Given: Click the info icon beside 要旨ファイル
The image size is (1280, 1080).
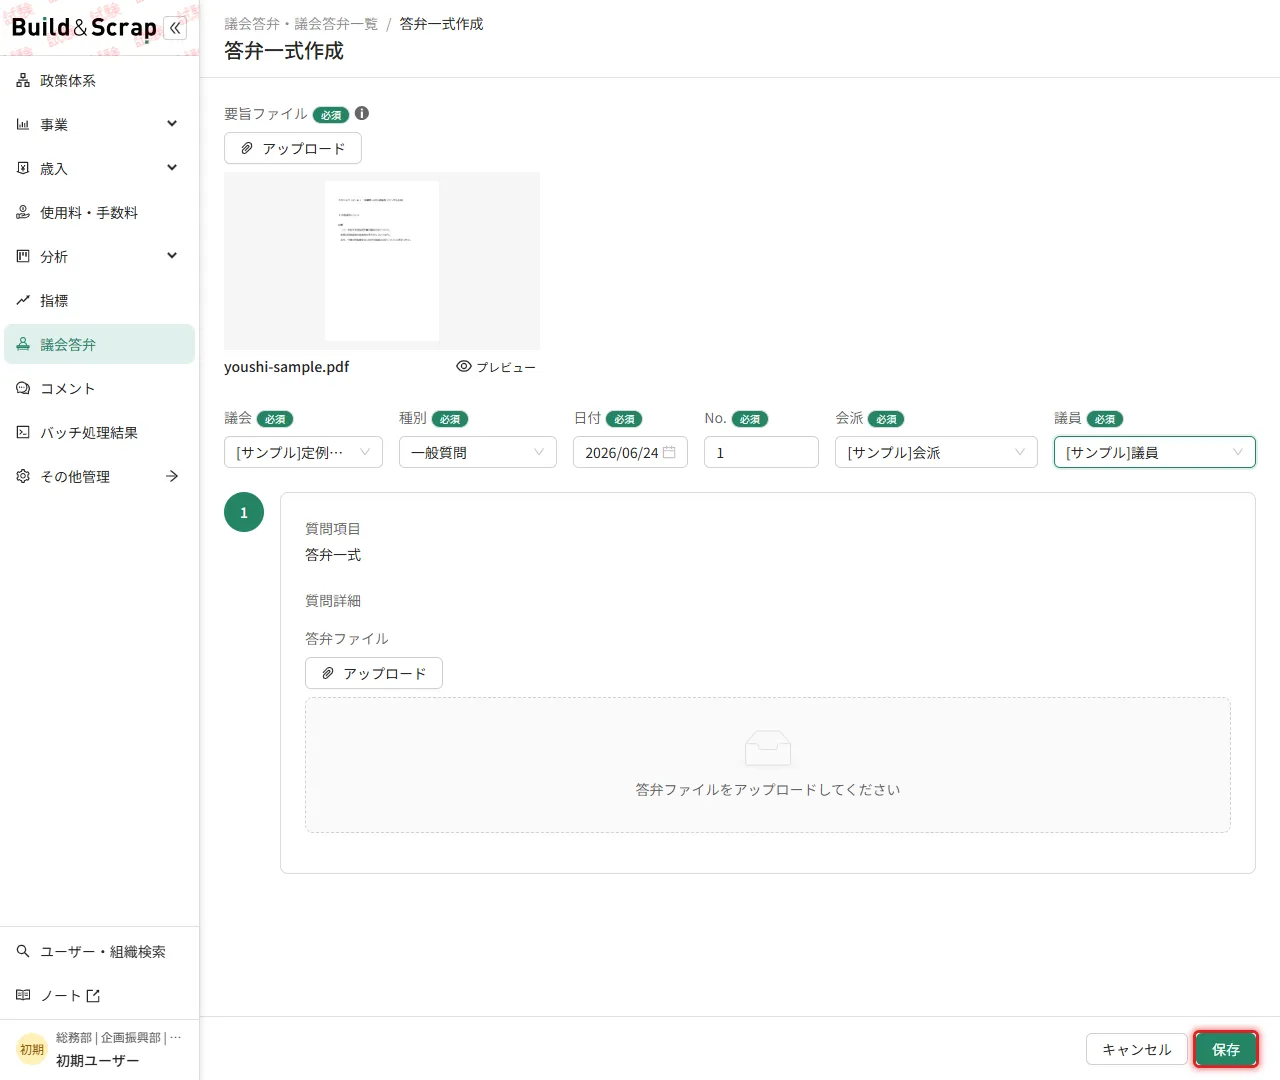Looking at the screenshot, I should click(362, 113).
